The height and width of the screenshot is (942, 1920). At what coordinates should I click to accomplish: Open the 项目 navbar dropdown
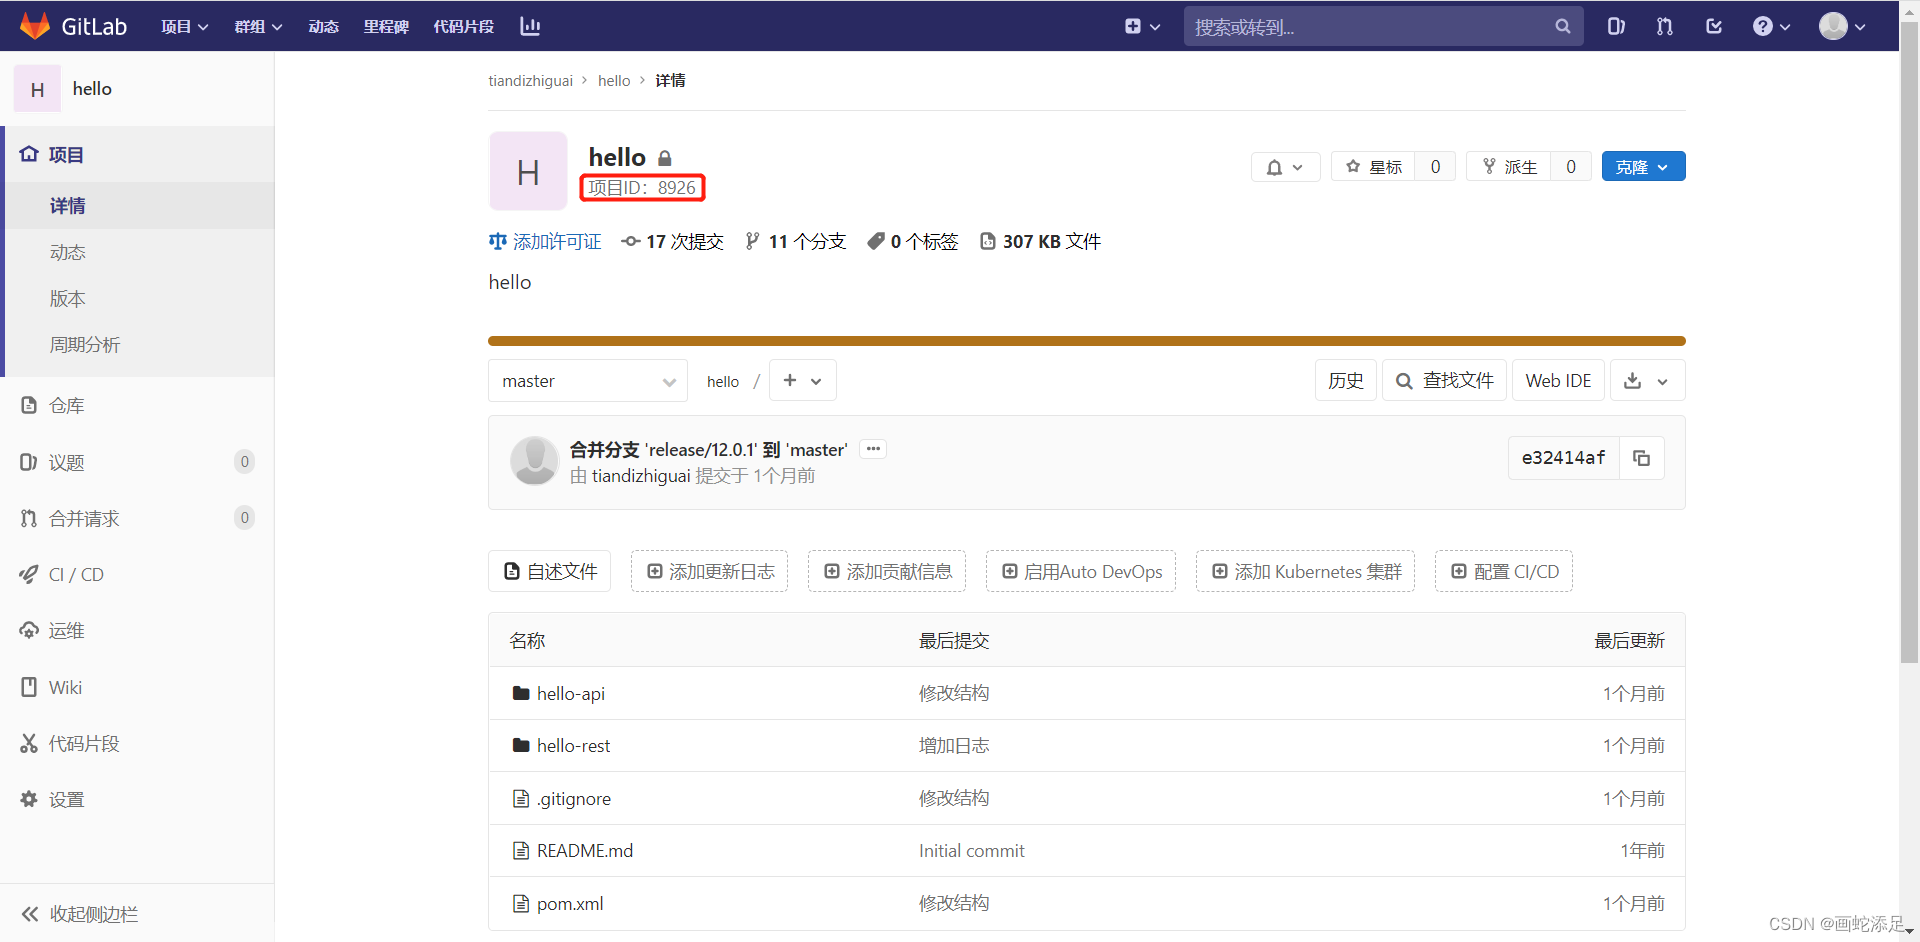pos(185,27)
